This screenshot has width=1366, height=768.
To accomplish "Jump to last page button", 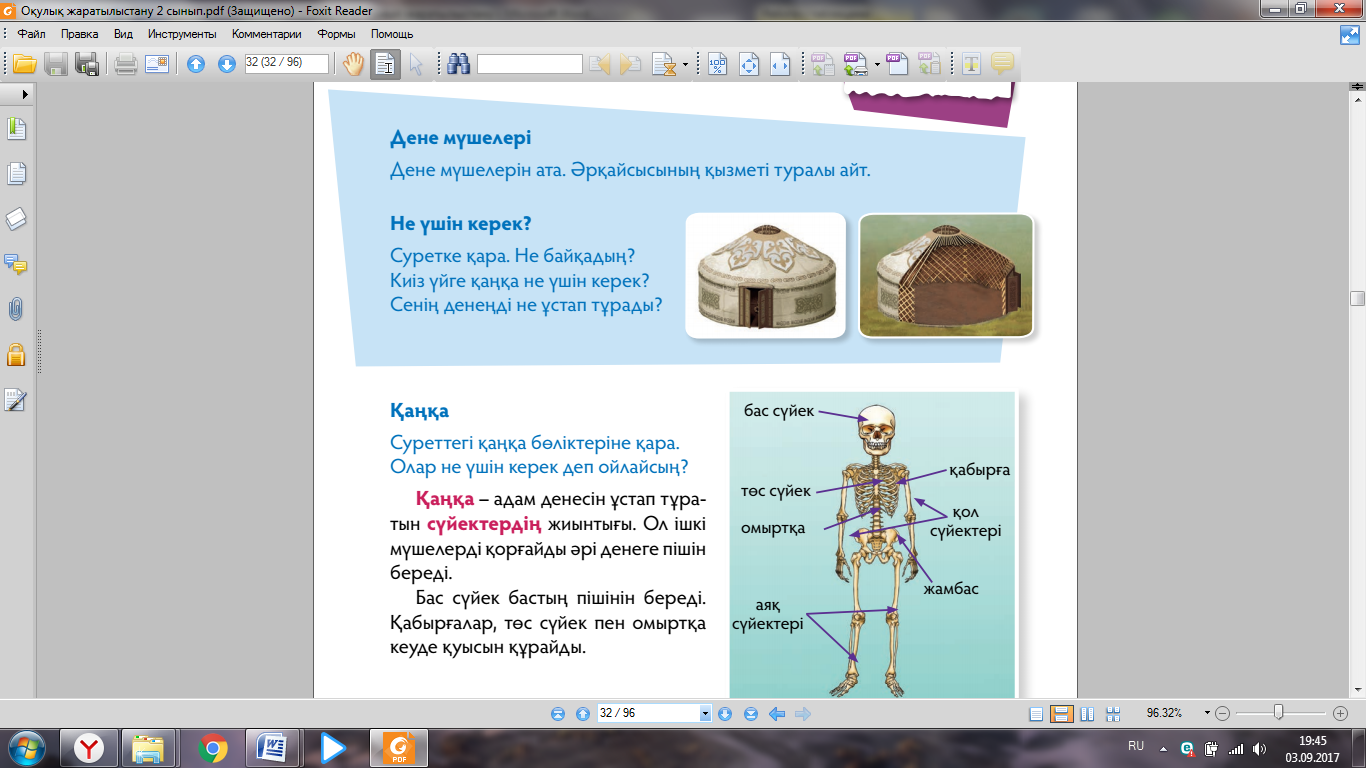I will pyautogui.click(x=751, y=714).
